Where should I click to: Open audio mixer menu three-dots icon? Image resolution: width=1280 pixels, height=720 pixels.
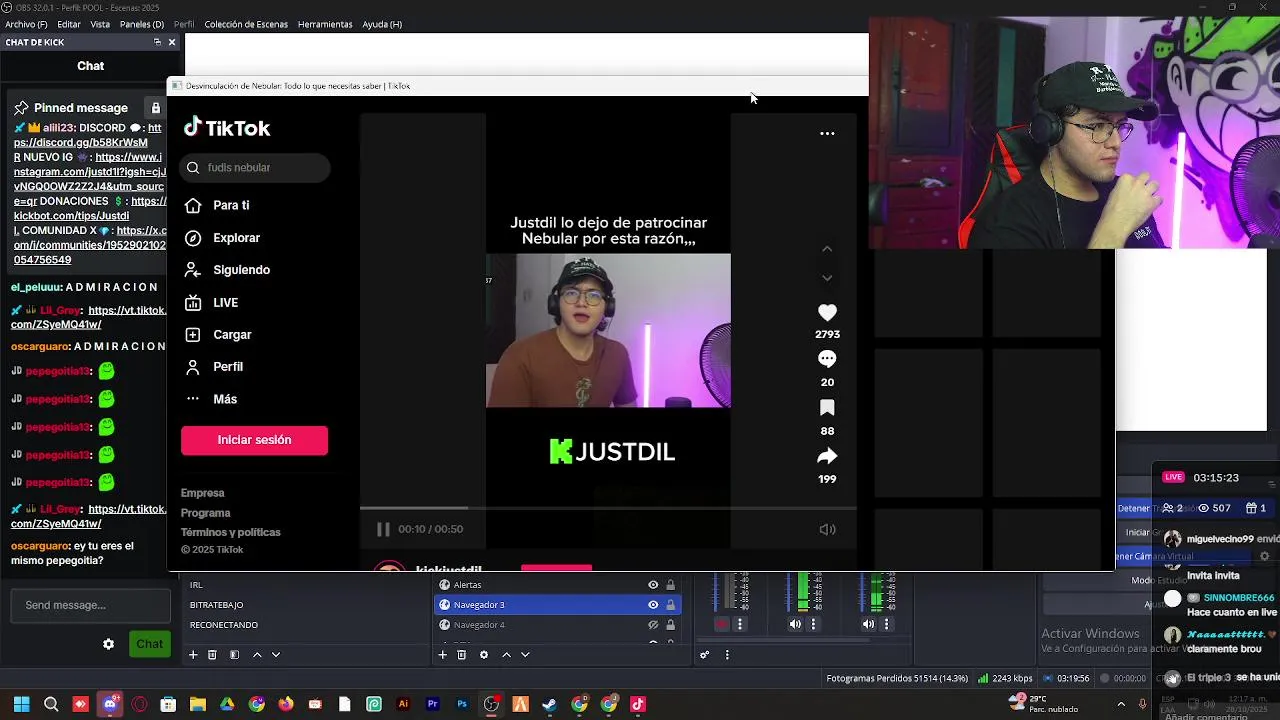pyautogui.click(x=727, y=655)
